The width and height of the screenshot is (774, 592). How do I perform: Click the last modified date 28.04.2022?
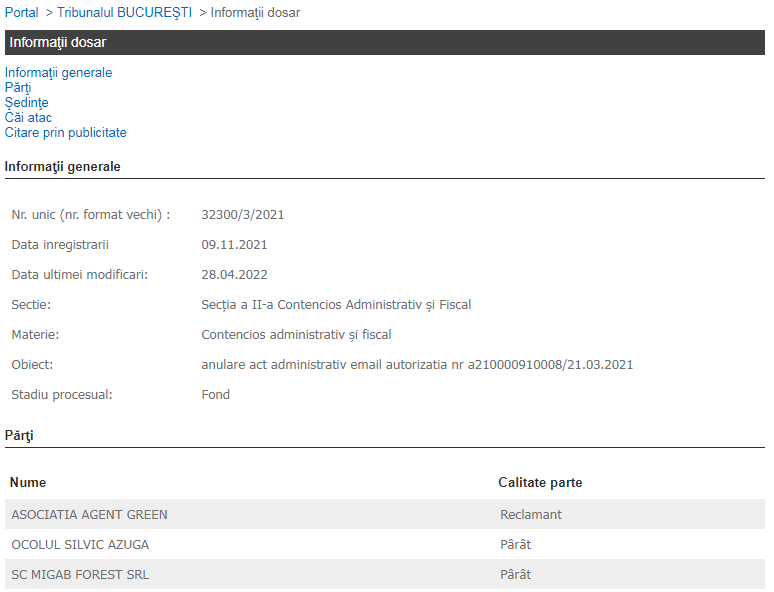pos(234,275)
